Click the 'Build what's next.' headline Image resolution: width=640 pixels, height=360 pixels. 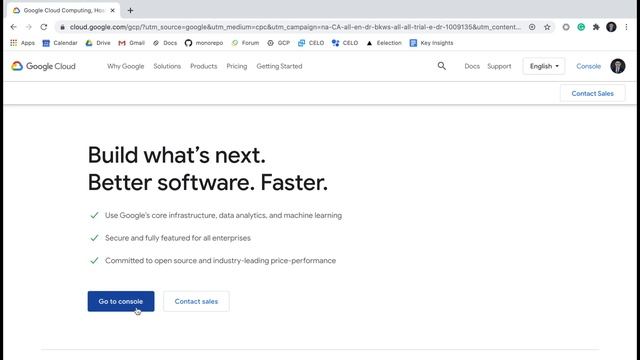pos(177,155)
